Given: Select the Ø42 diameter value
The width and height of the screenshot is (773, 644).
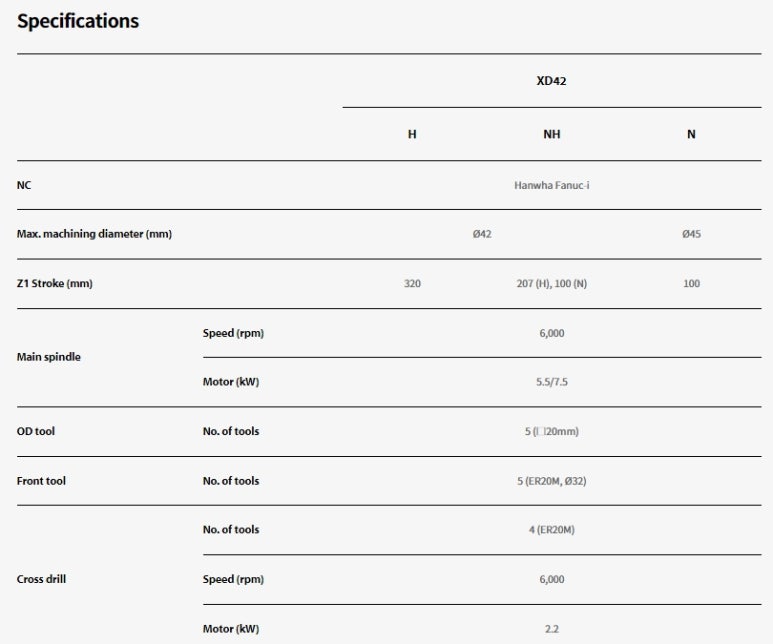Looking at the screenshot, I should [481, 234].
